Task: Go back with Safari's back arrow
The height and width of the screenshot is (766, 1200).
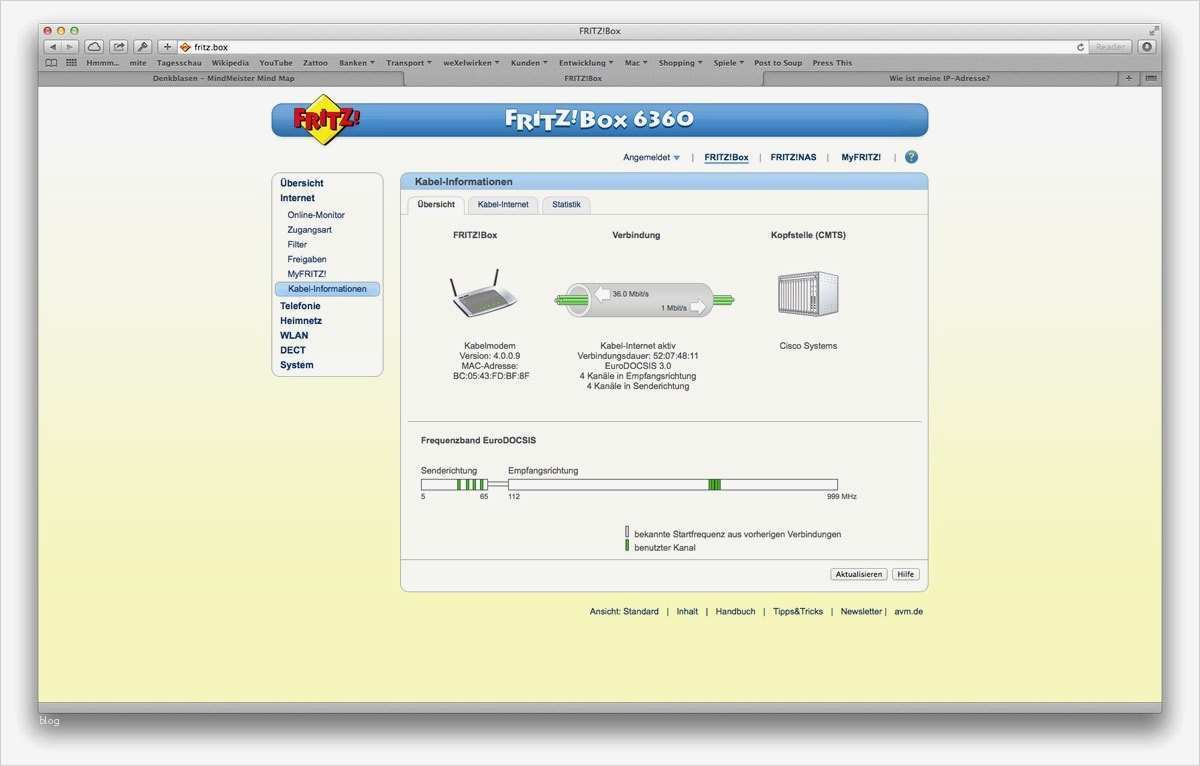Action: 53,47
